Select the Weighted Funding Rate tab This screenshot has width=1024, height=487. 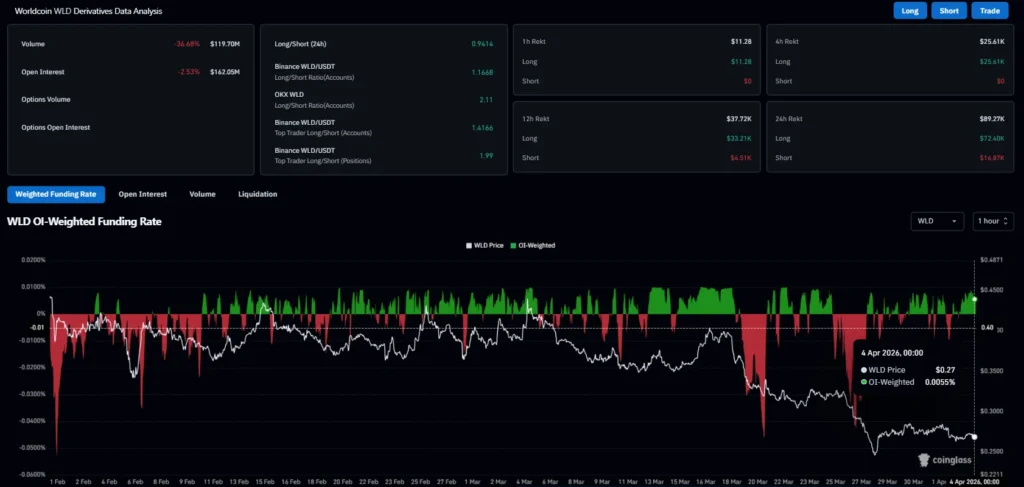point(56,194)
